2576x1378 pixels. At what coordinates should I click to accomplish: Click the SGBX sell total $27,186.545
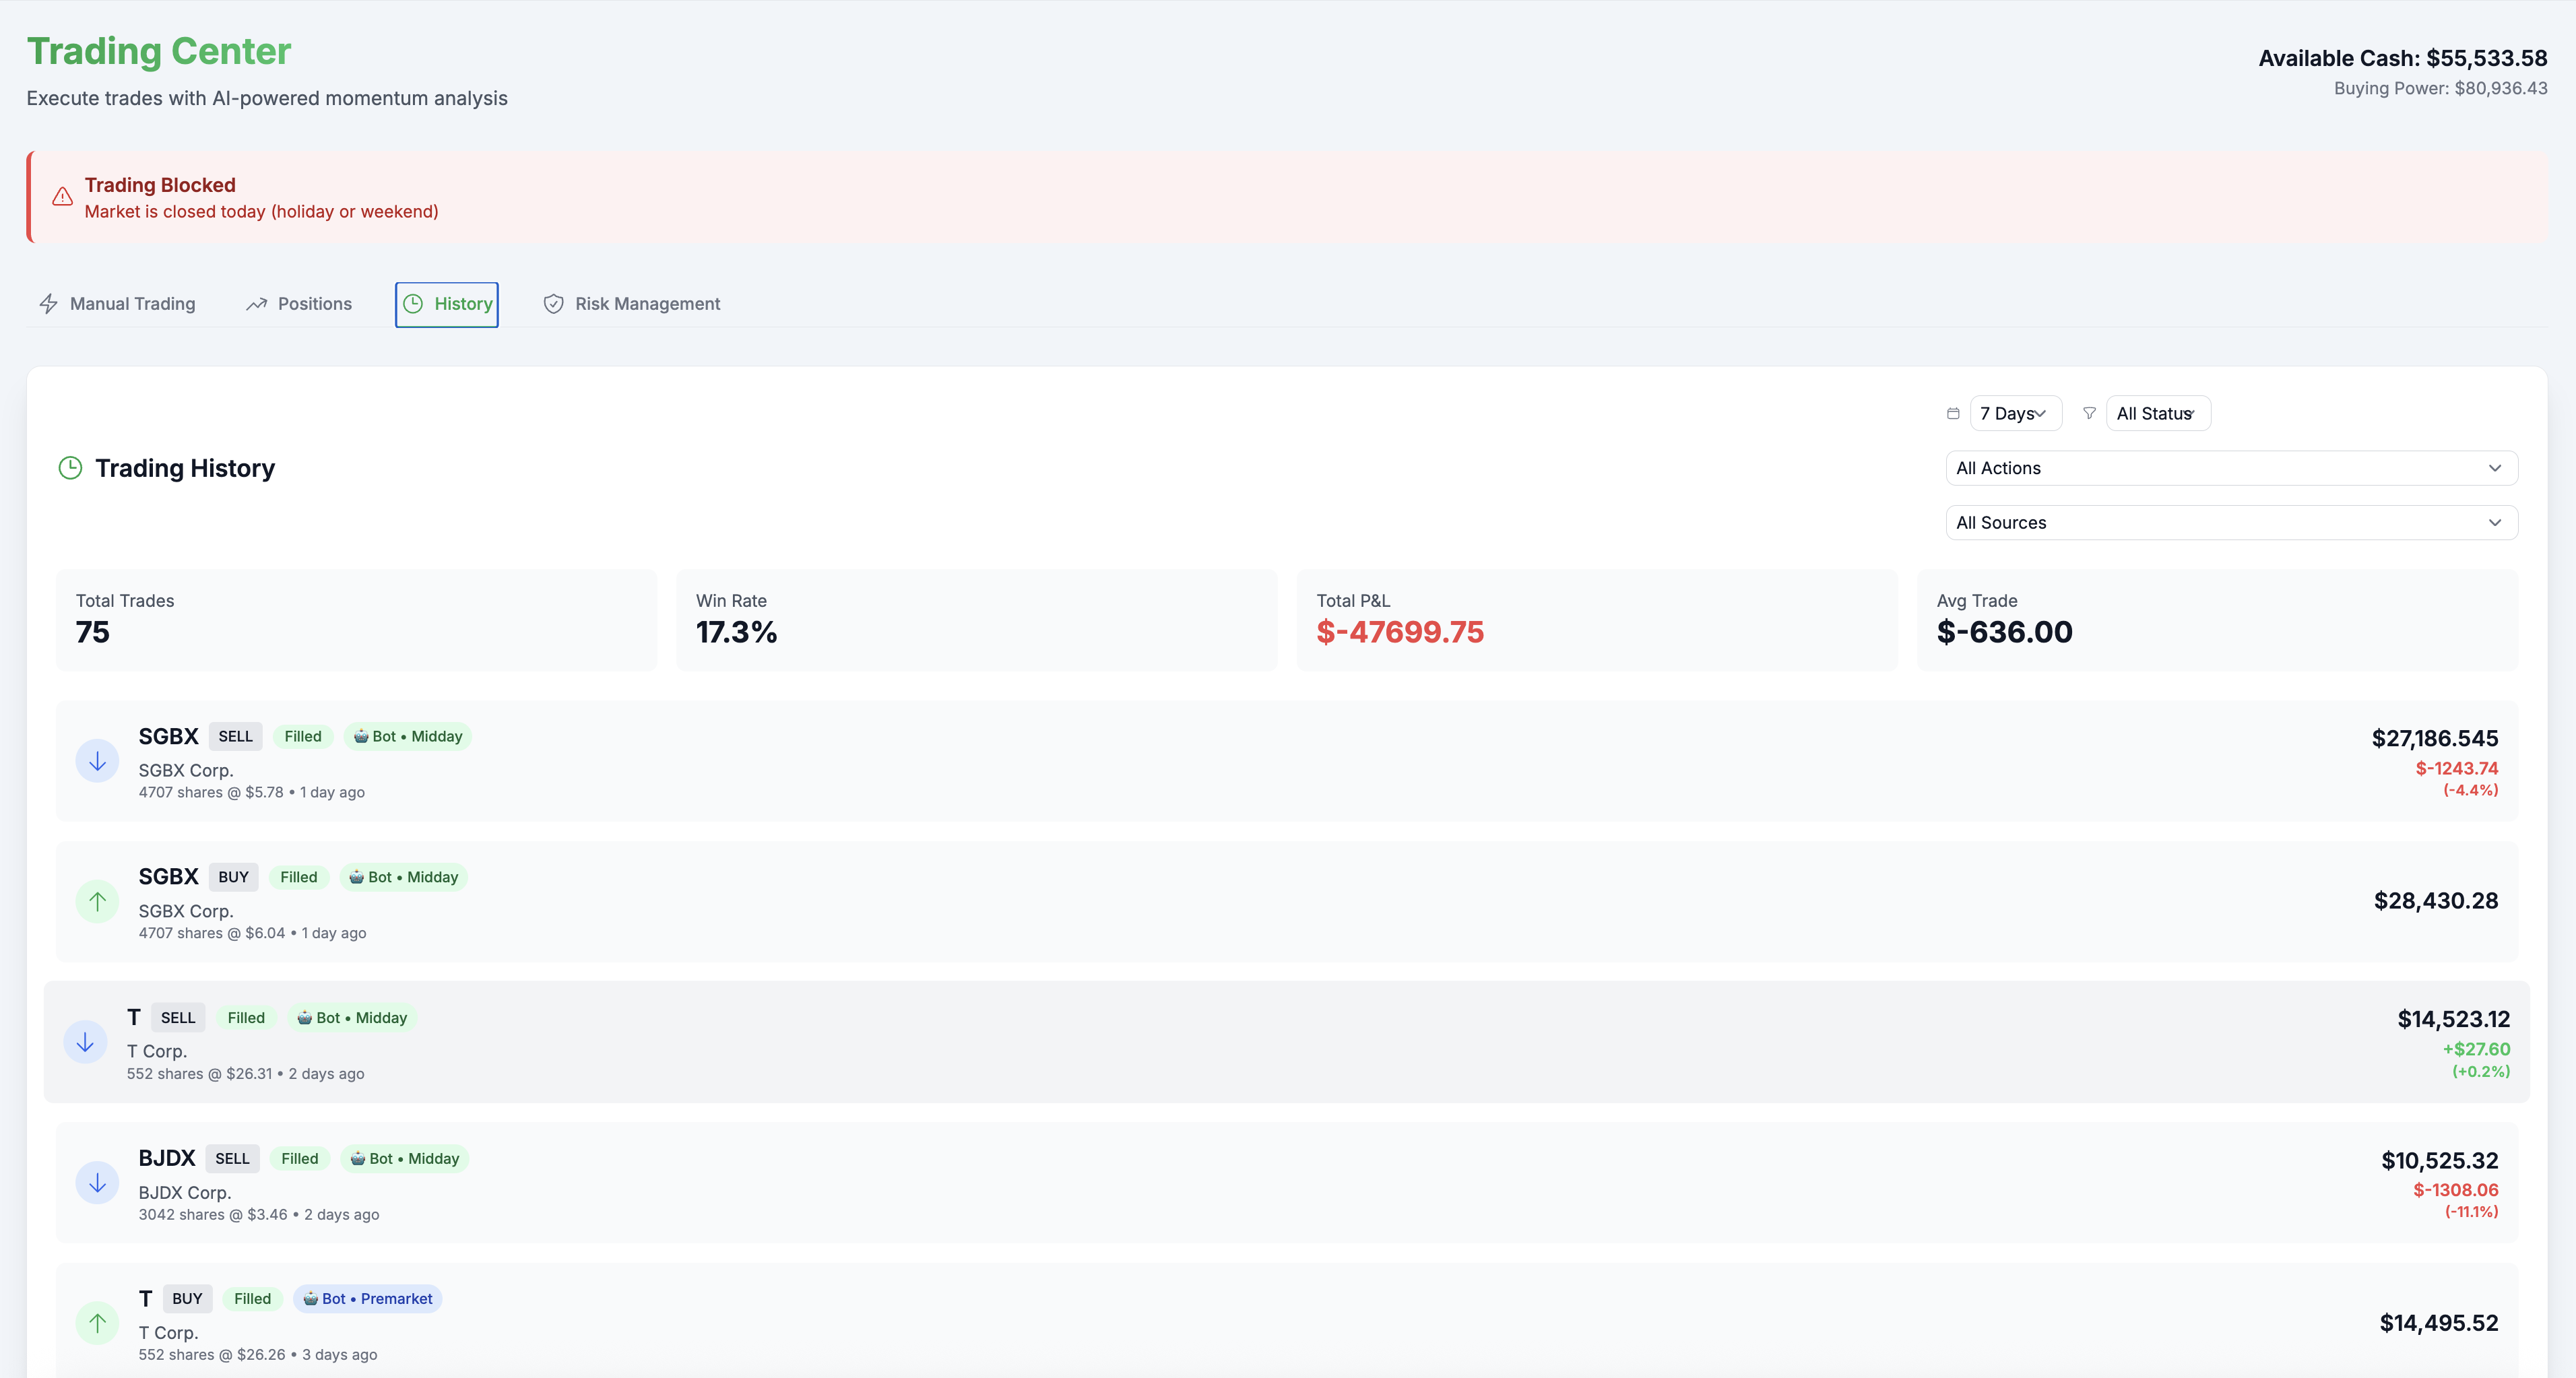[2435, 739]
